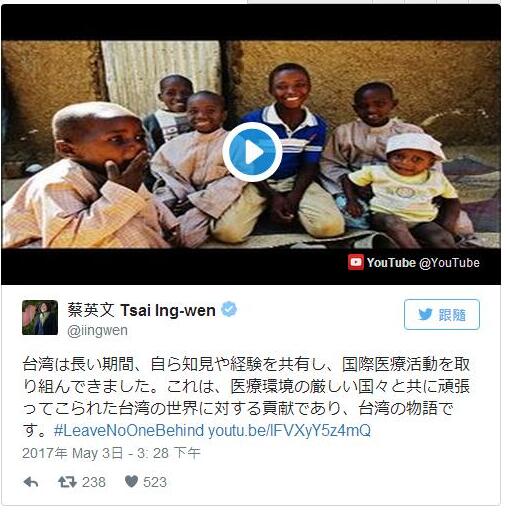Click the red YouTube logo icon

[x=356, y=262]
